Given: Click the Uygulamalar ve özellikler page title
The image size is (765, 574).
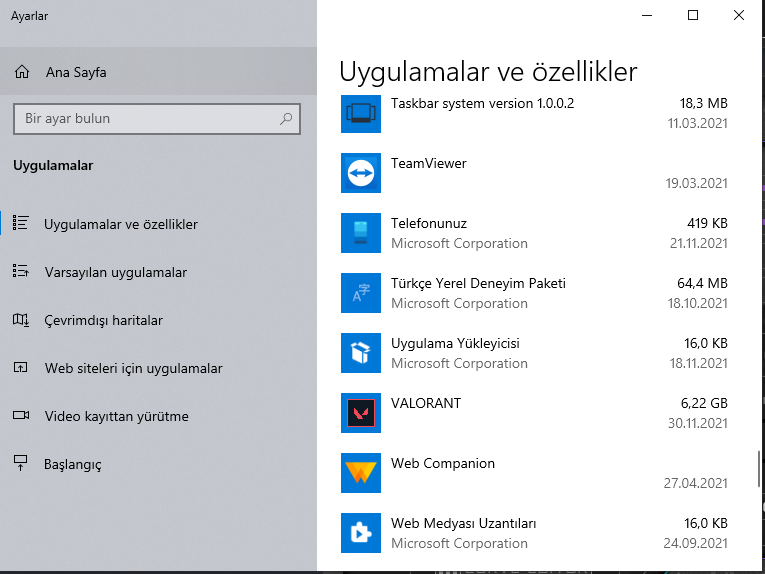Looking at the screenshot, I should click(x=488, y=72).
